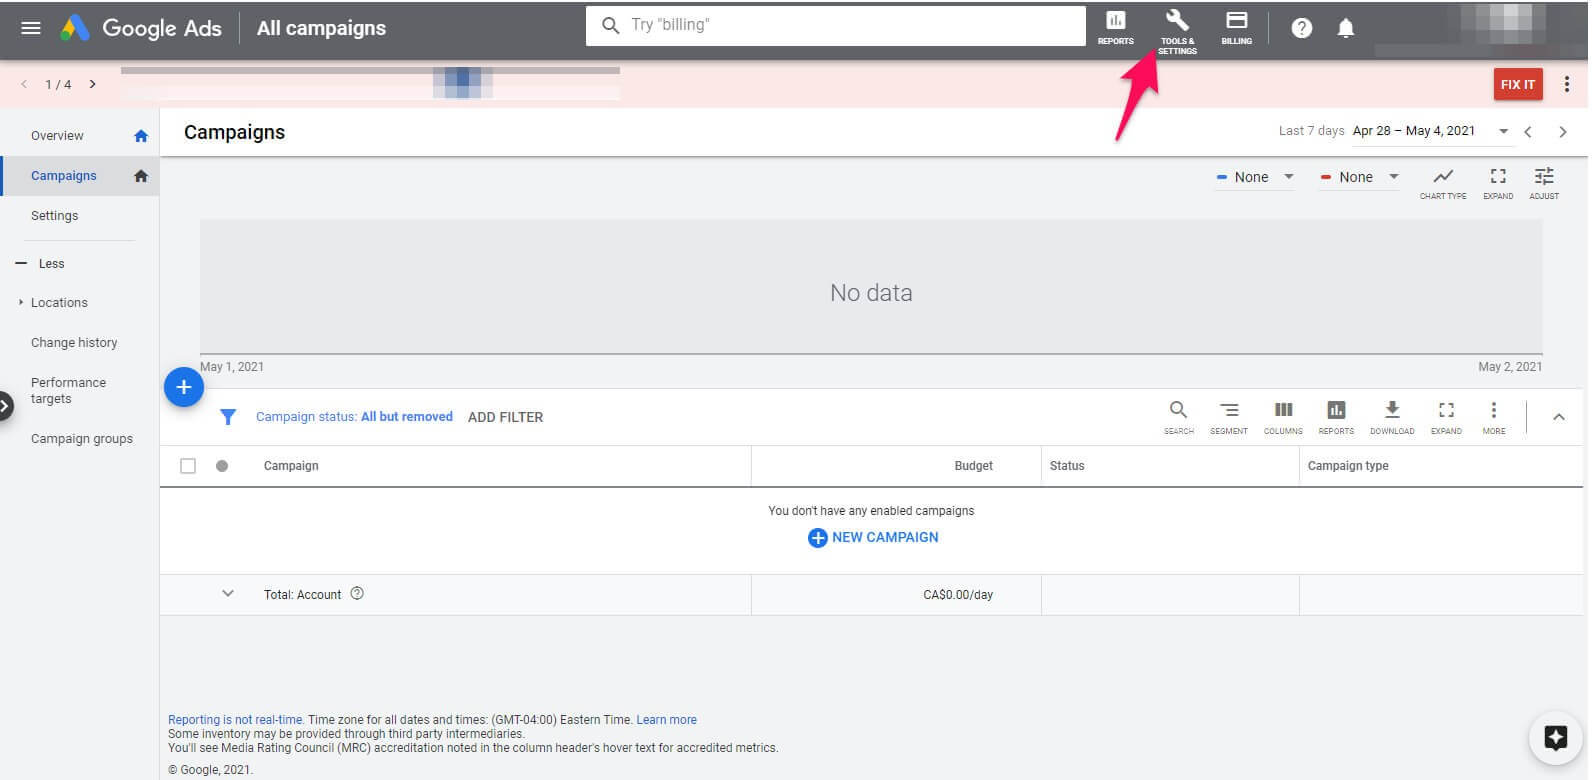Screen dimensions: 1592x780
Task: Open the Billing card icon
Action: pyautogui.click(x=1237, y=27)
